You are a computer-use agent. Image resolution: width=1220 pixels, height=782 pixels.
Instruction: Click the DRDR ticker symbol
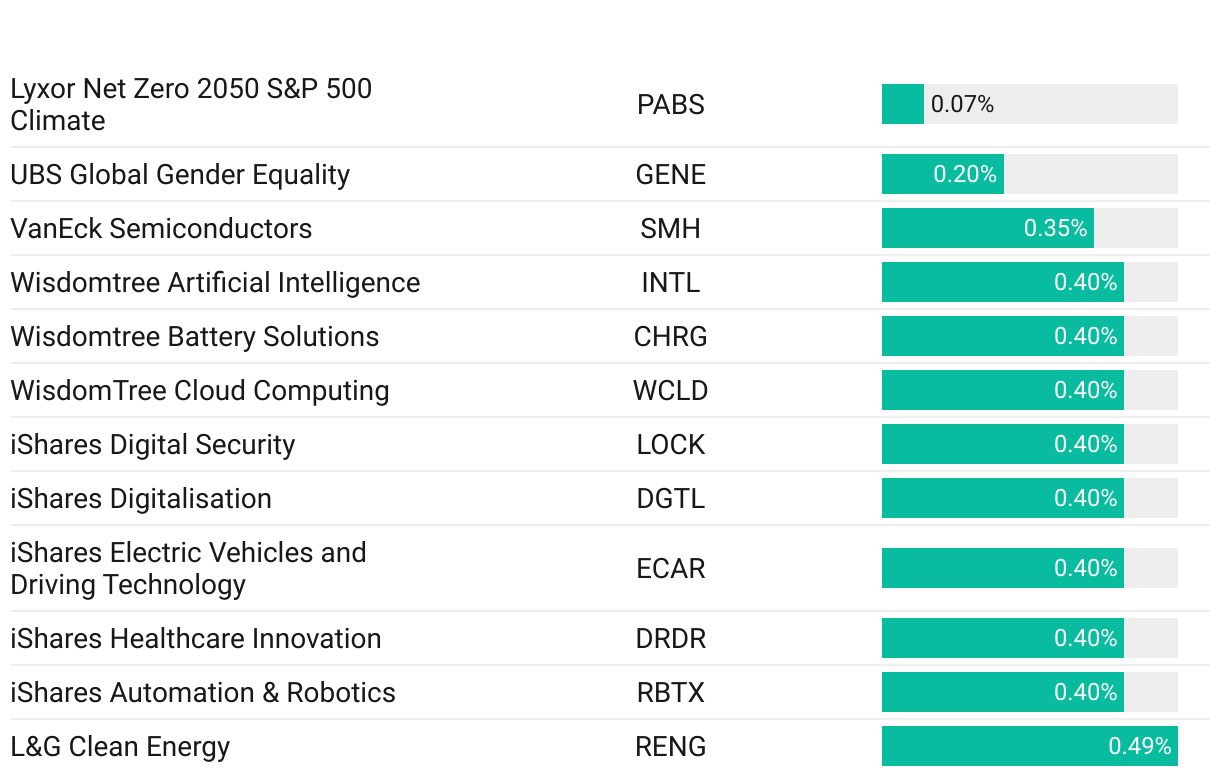pos(670,639)
